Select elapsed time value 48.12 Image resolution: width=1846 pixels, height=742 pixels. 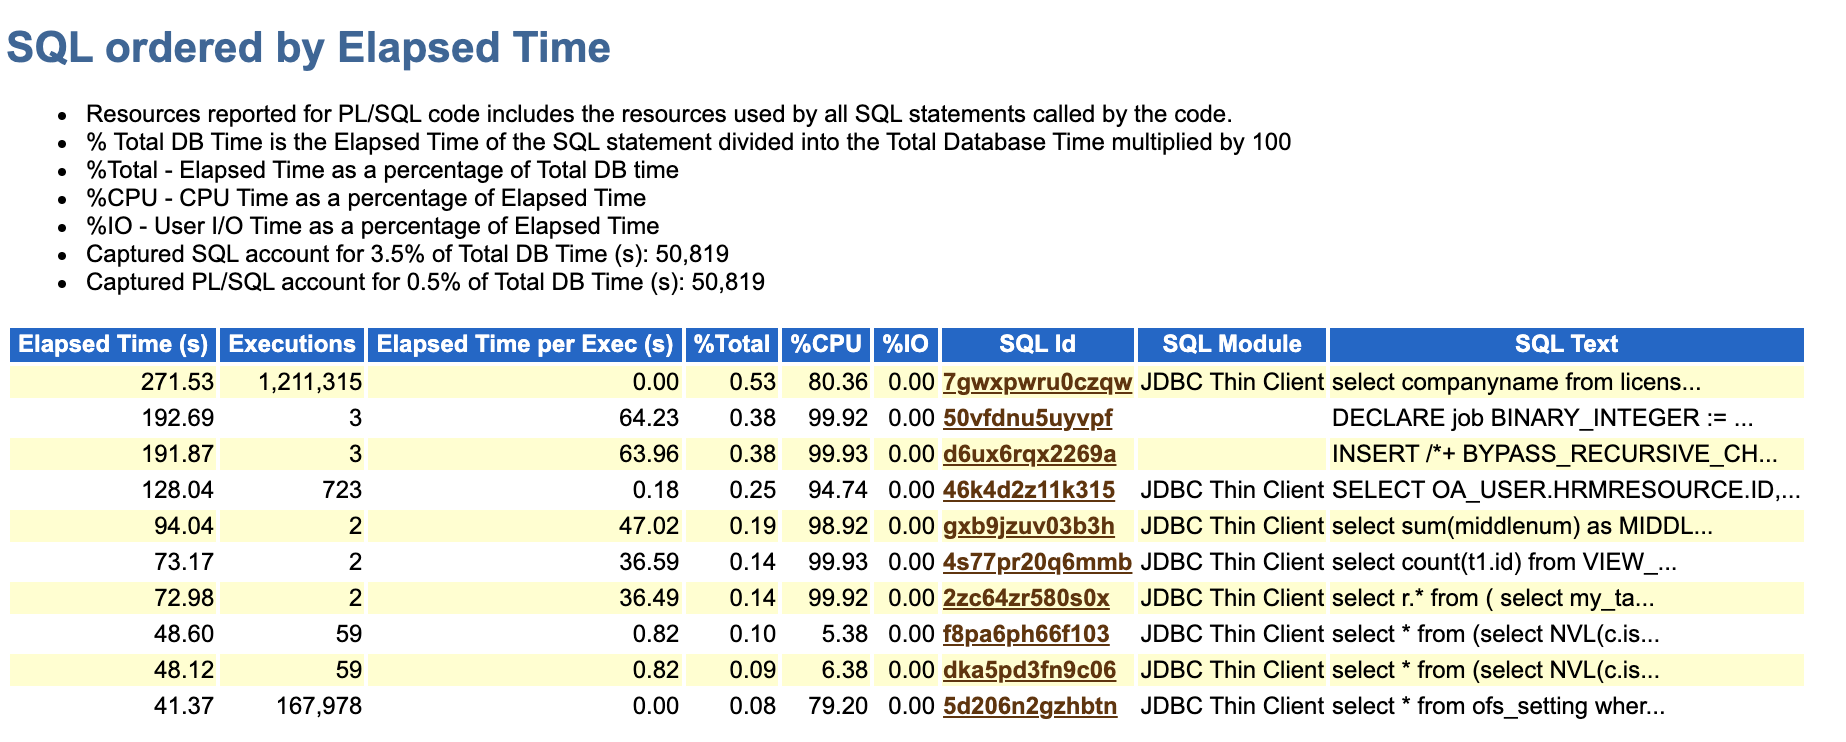184,670
